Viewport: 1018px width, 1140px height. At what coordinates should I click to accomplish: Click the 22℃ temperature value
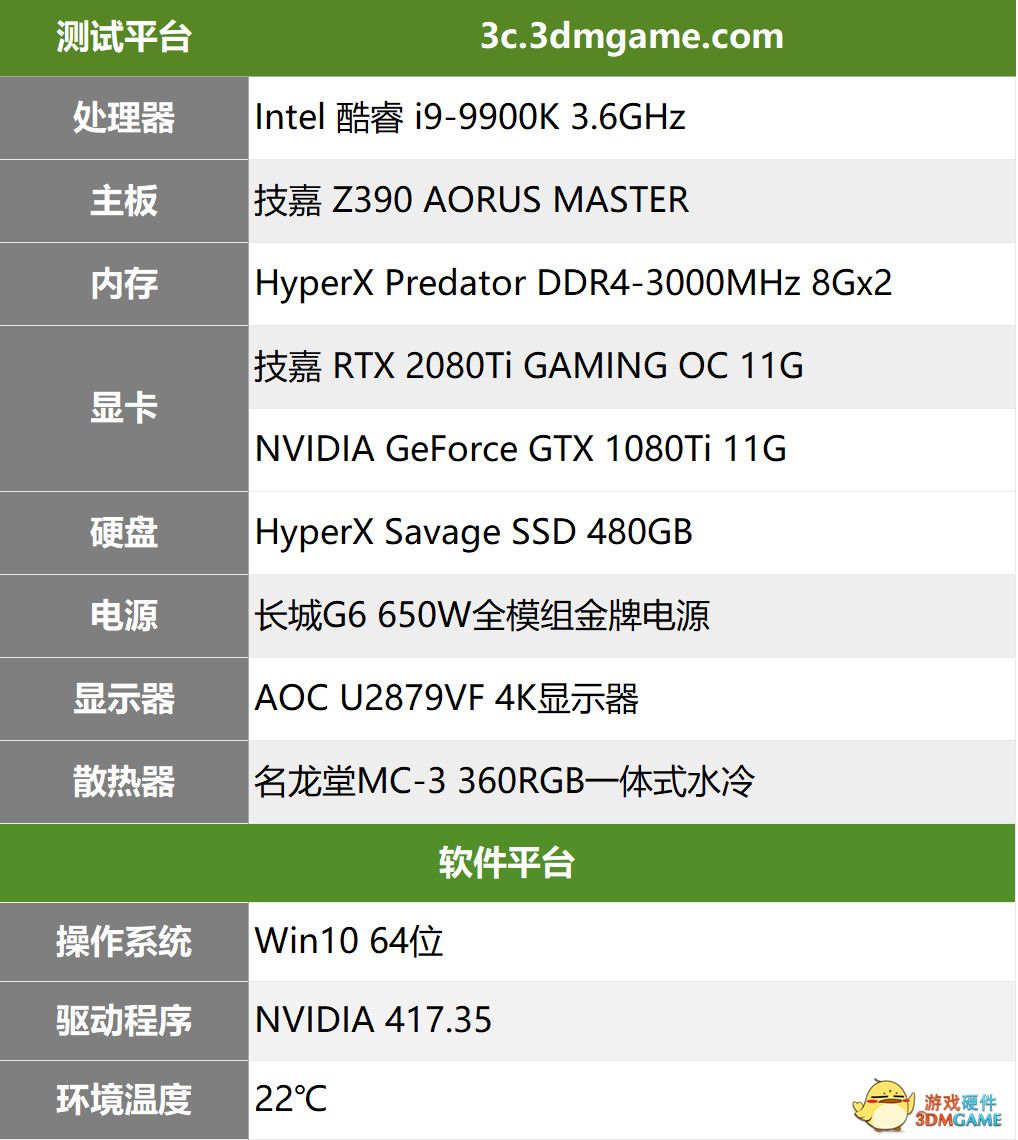[x=291, y=1099]
